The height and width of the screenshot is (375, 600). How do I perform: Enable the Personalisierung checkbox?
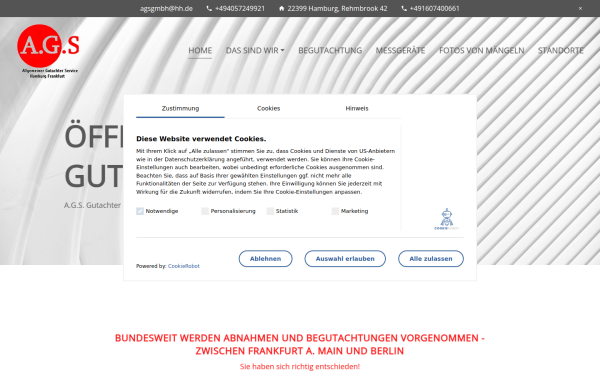tap(205, 211)
